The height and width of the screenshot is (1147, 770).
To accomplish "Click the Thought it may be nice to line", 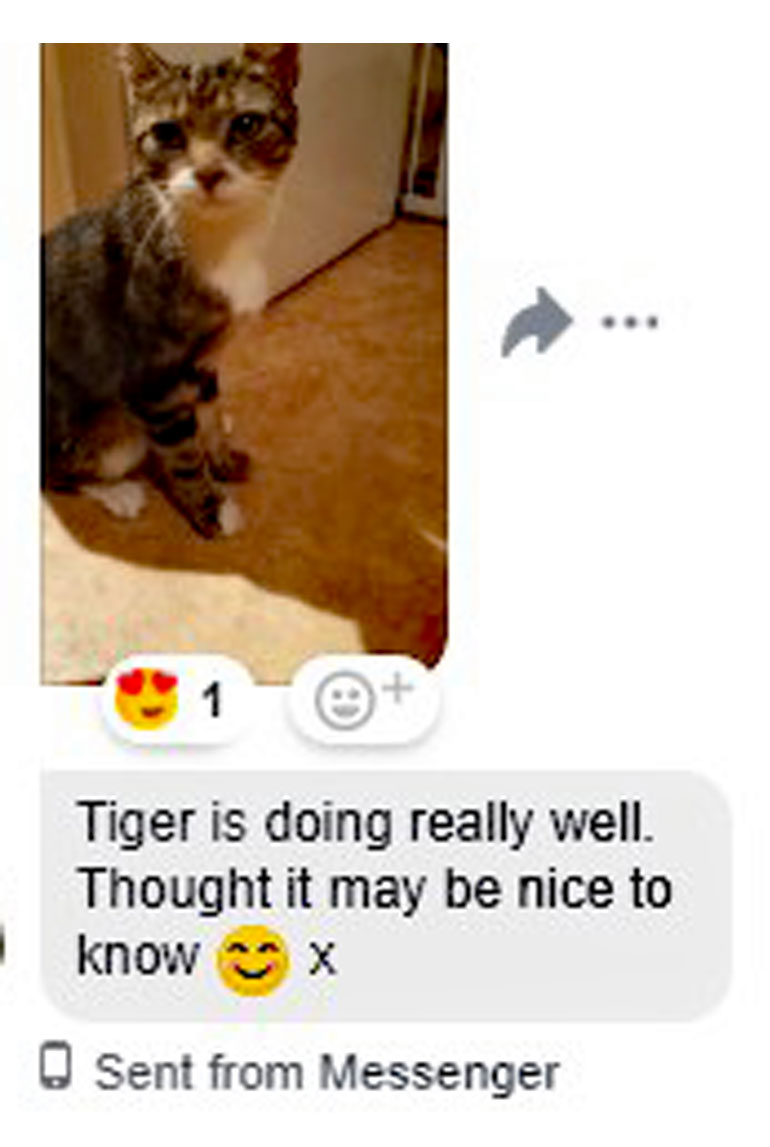I will click(374, 891).
